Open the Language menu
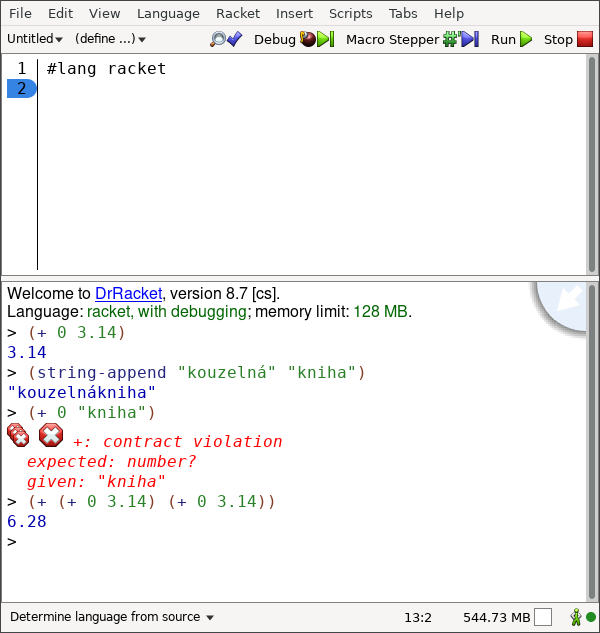This screenshot has width=600, height=633. pyautogui.click(x=168, y=13)
